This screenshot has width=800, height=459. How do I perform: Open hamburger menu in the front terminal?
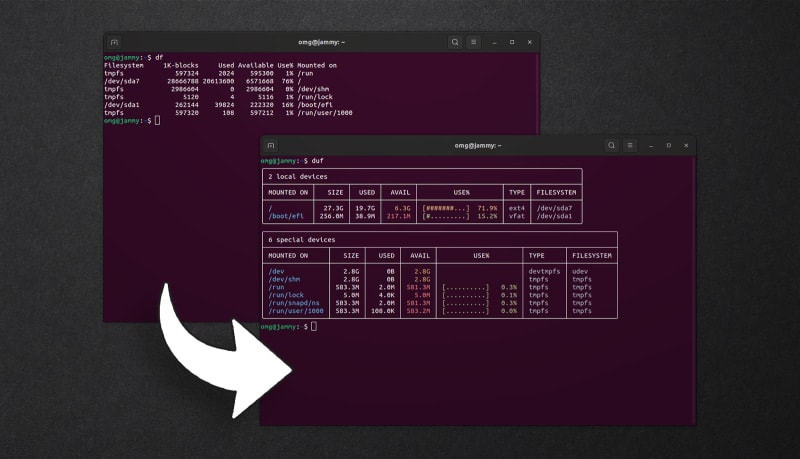coord(630,145)
